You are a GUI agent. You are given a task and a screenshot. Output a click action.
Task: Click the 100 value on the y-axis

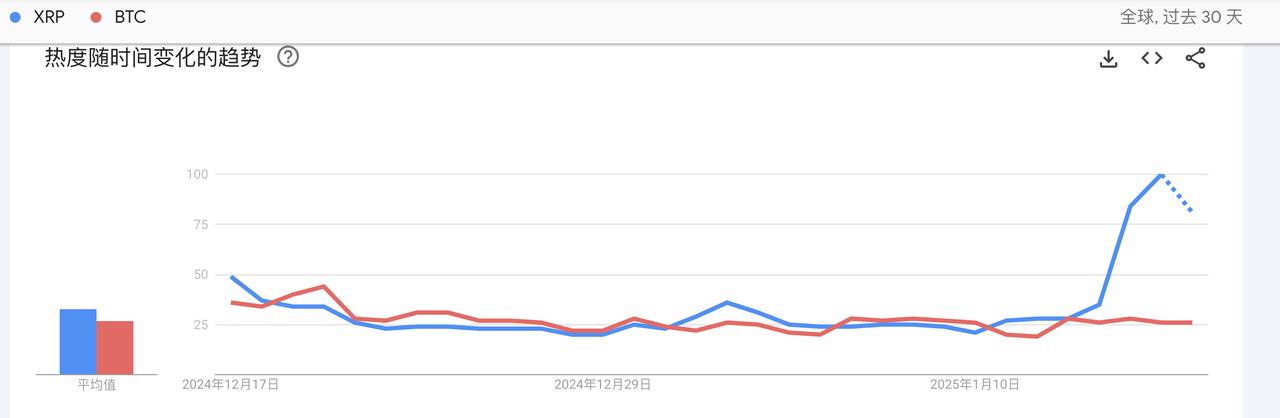coord(195,175)
